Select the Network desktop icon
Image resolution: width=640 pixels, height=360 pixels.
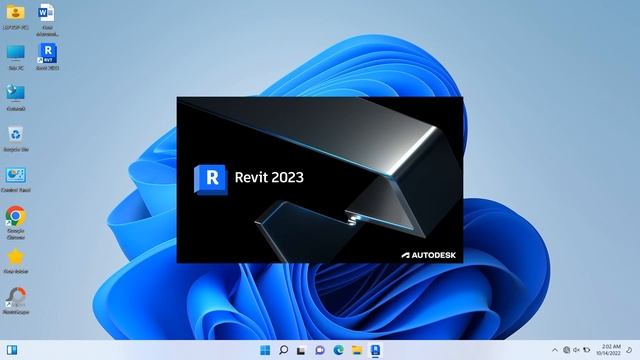16,98
